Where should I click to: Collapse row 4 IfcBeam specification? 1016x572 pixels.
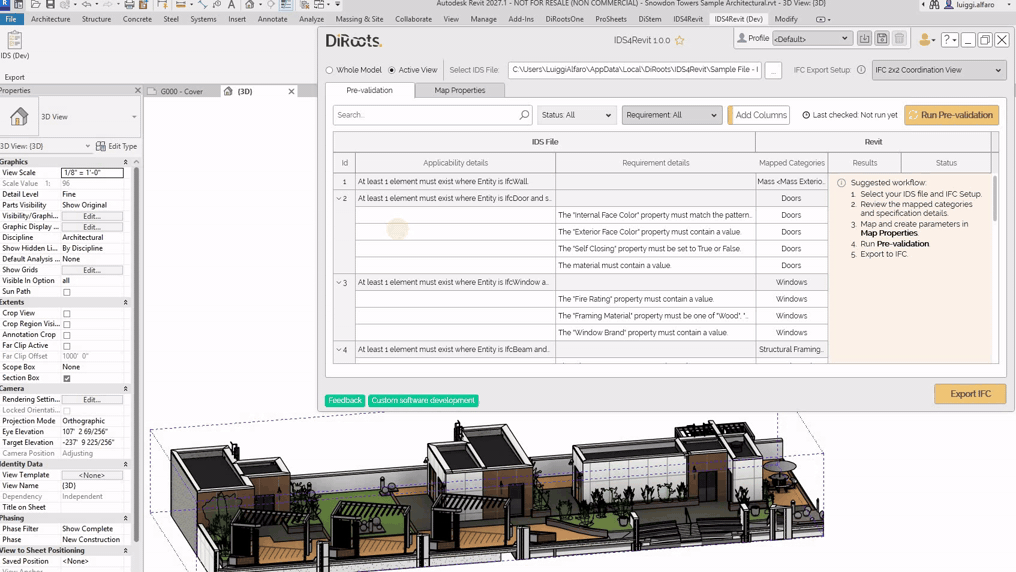[339, 350]
